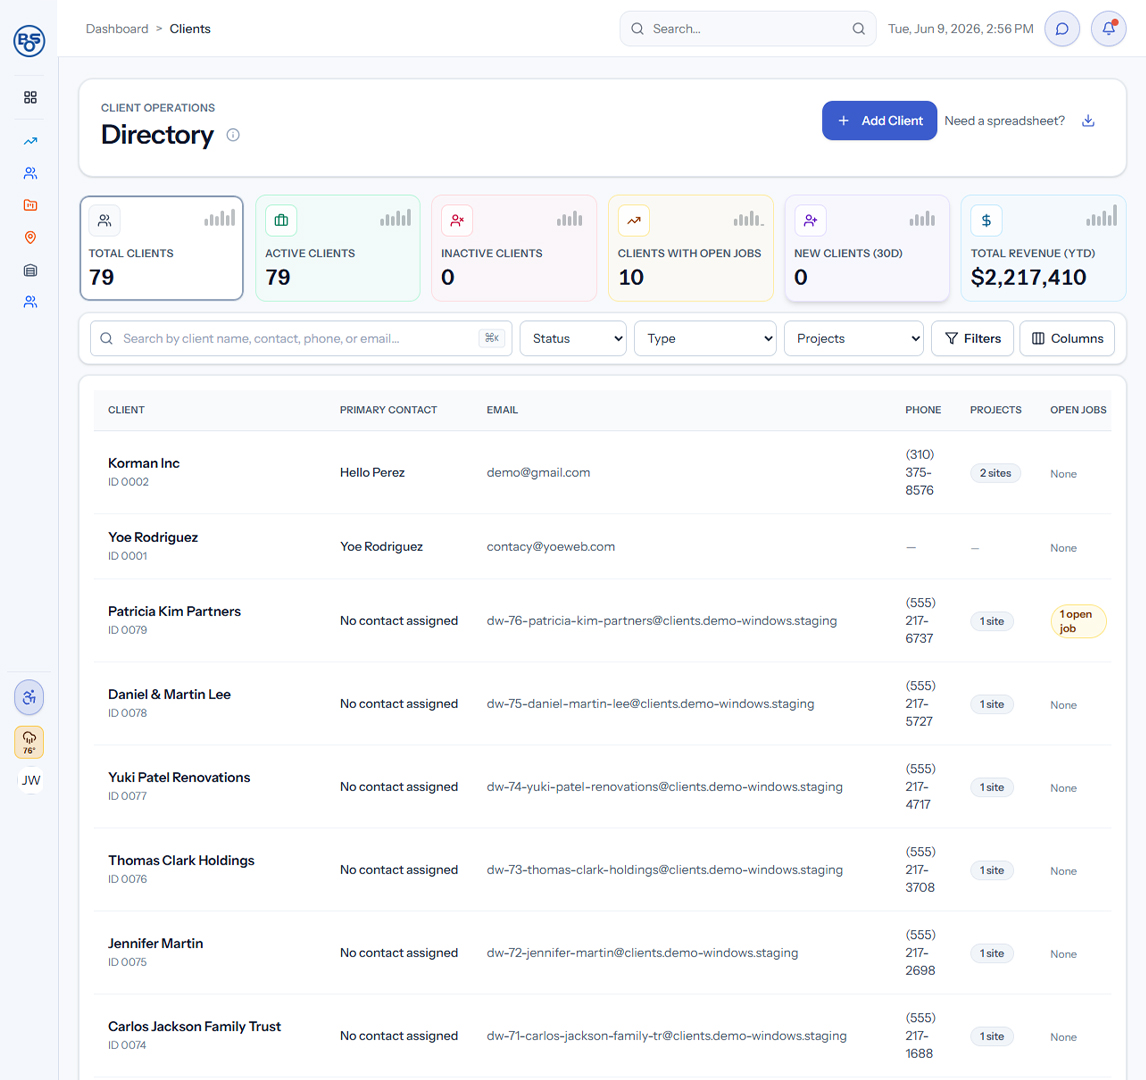Open the Korman Inc client row
The width and height of the screenshot is (1146, 1080).
[x=602, y=472]
